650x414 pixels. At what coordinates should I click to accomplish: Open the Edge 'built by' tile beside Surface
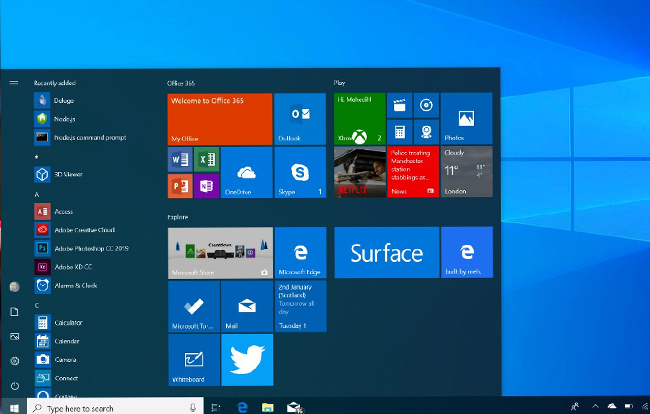467,252
